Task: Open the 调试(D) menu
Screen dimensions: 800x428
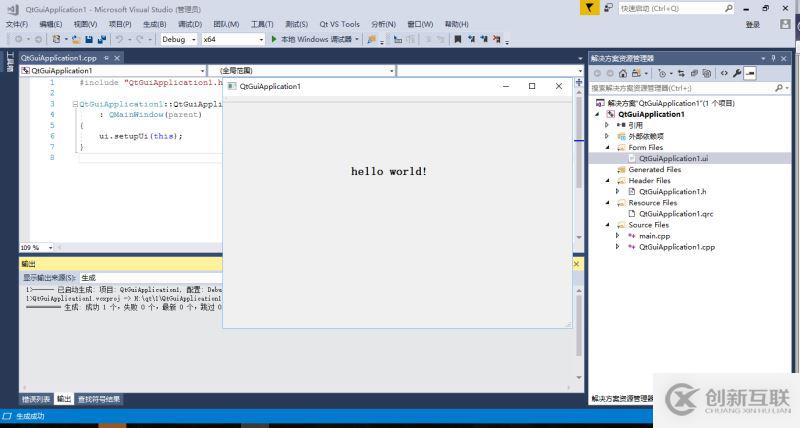Action: 190,24
